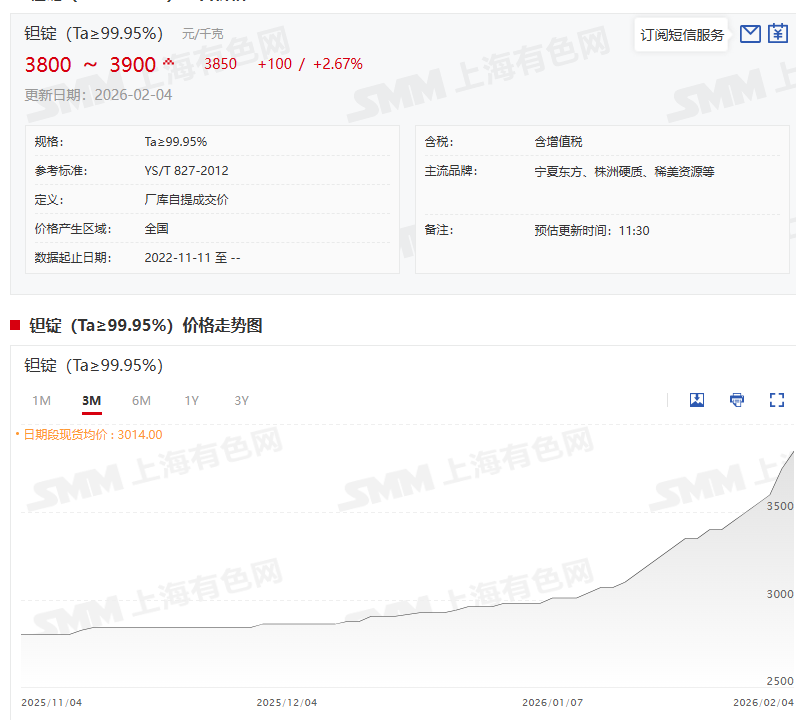The width and height of the screenshot is (796, 720).
Task: Click the red uptrend icon beside 3900
Action: (168, 63)
